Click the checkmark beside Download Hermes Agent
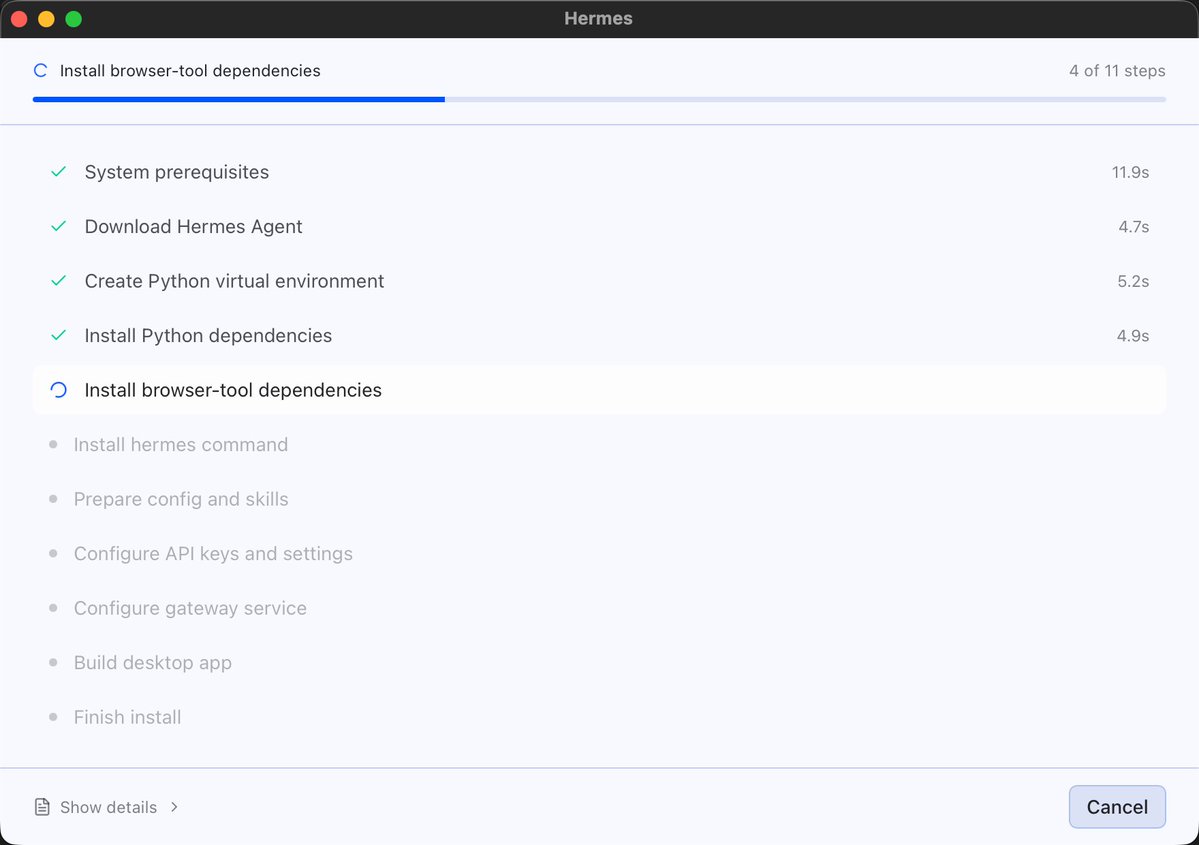Screen dimensions: 1199x845 (x=58, y=226)
